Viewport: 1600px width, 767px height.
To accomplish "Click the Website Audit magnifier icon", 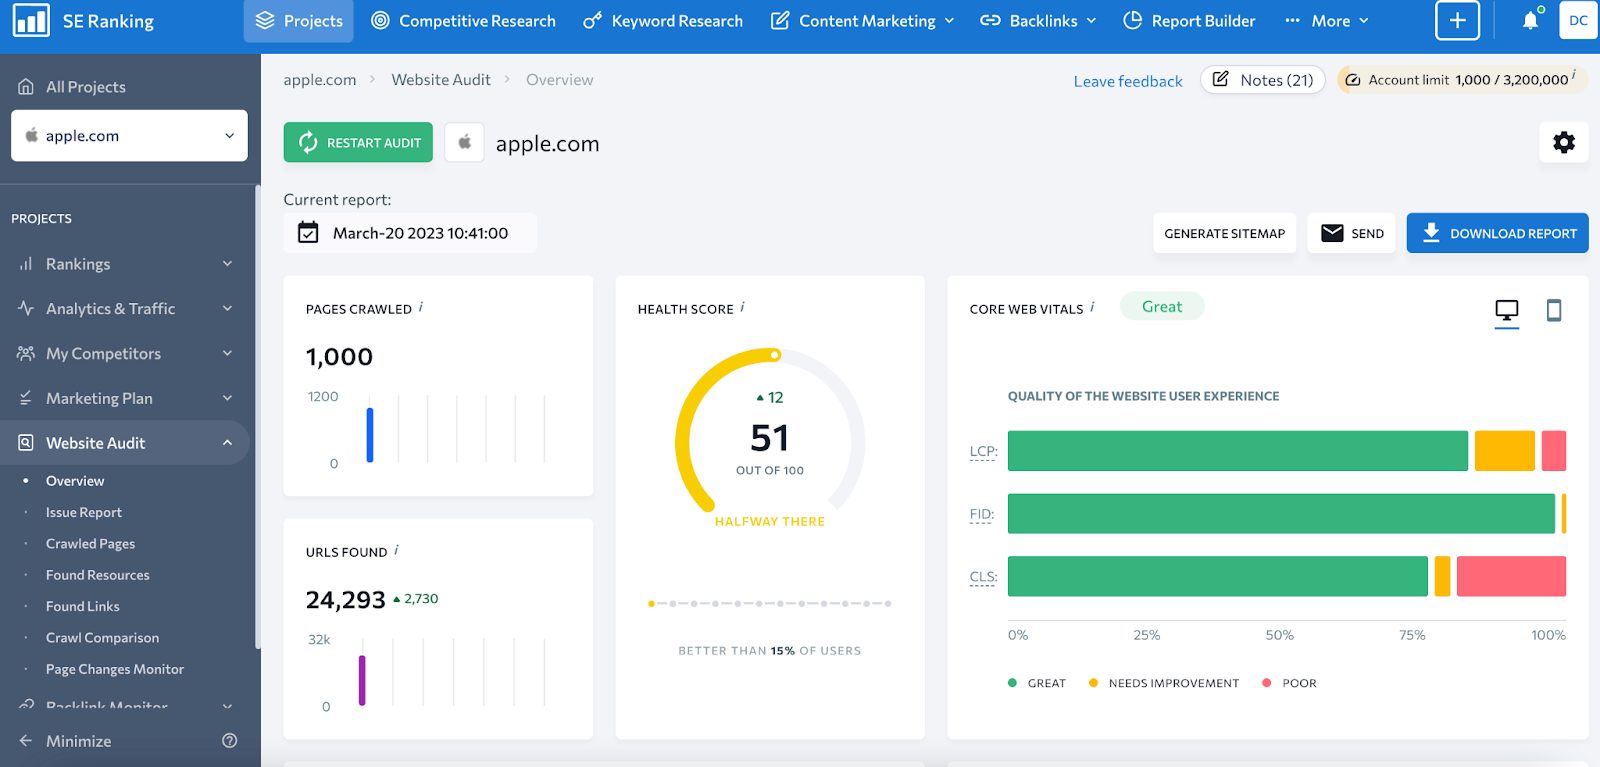I will pyautogui.click(x=26, y=442).
